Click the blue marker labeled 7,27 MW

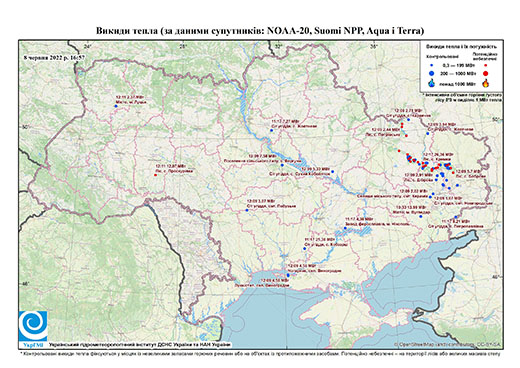point(271,131)
